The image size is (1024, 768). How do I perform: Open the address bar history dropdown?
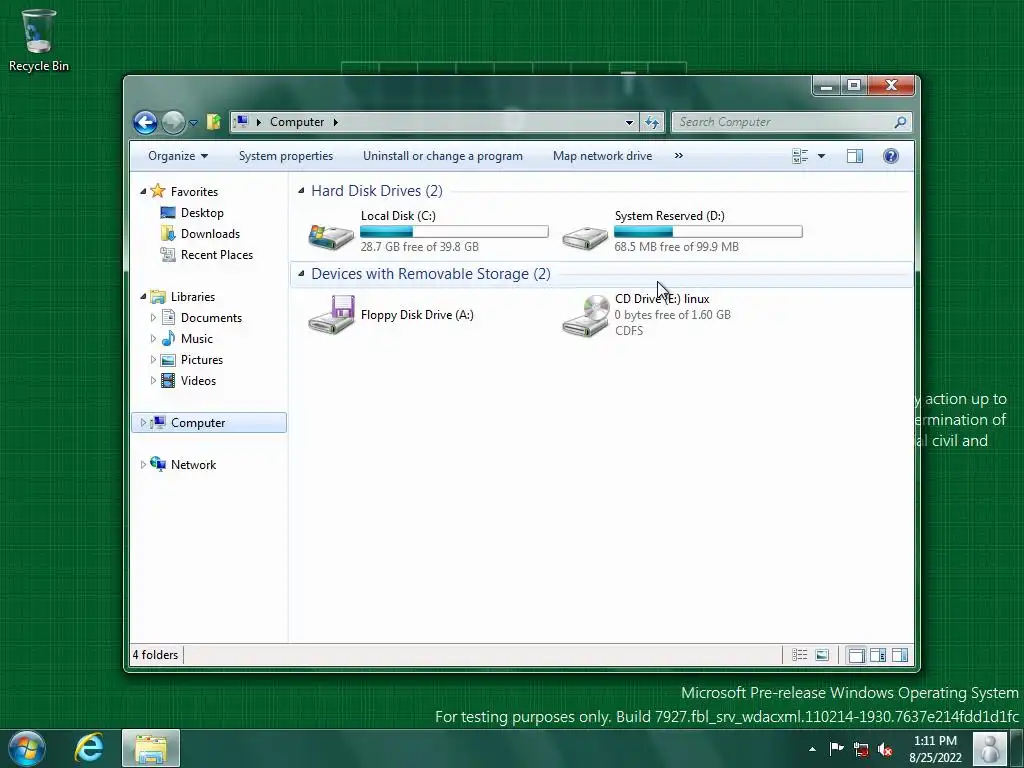coord(629,122)
